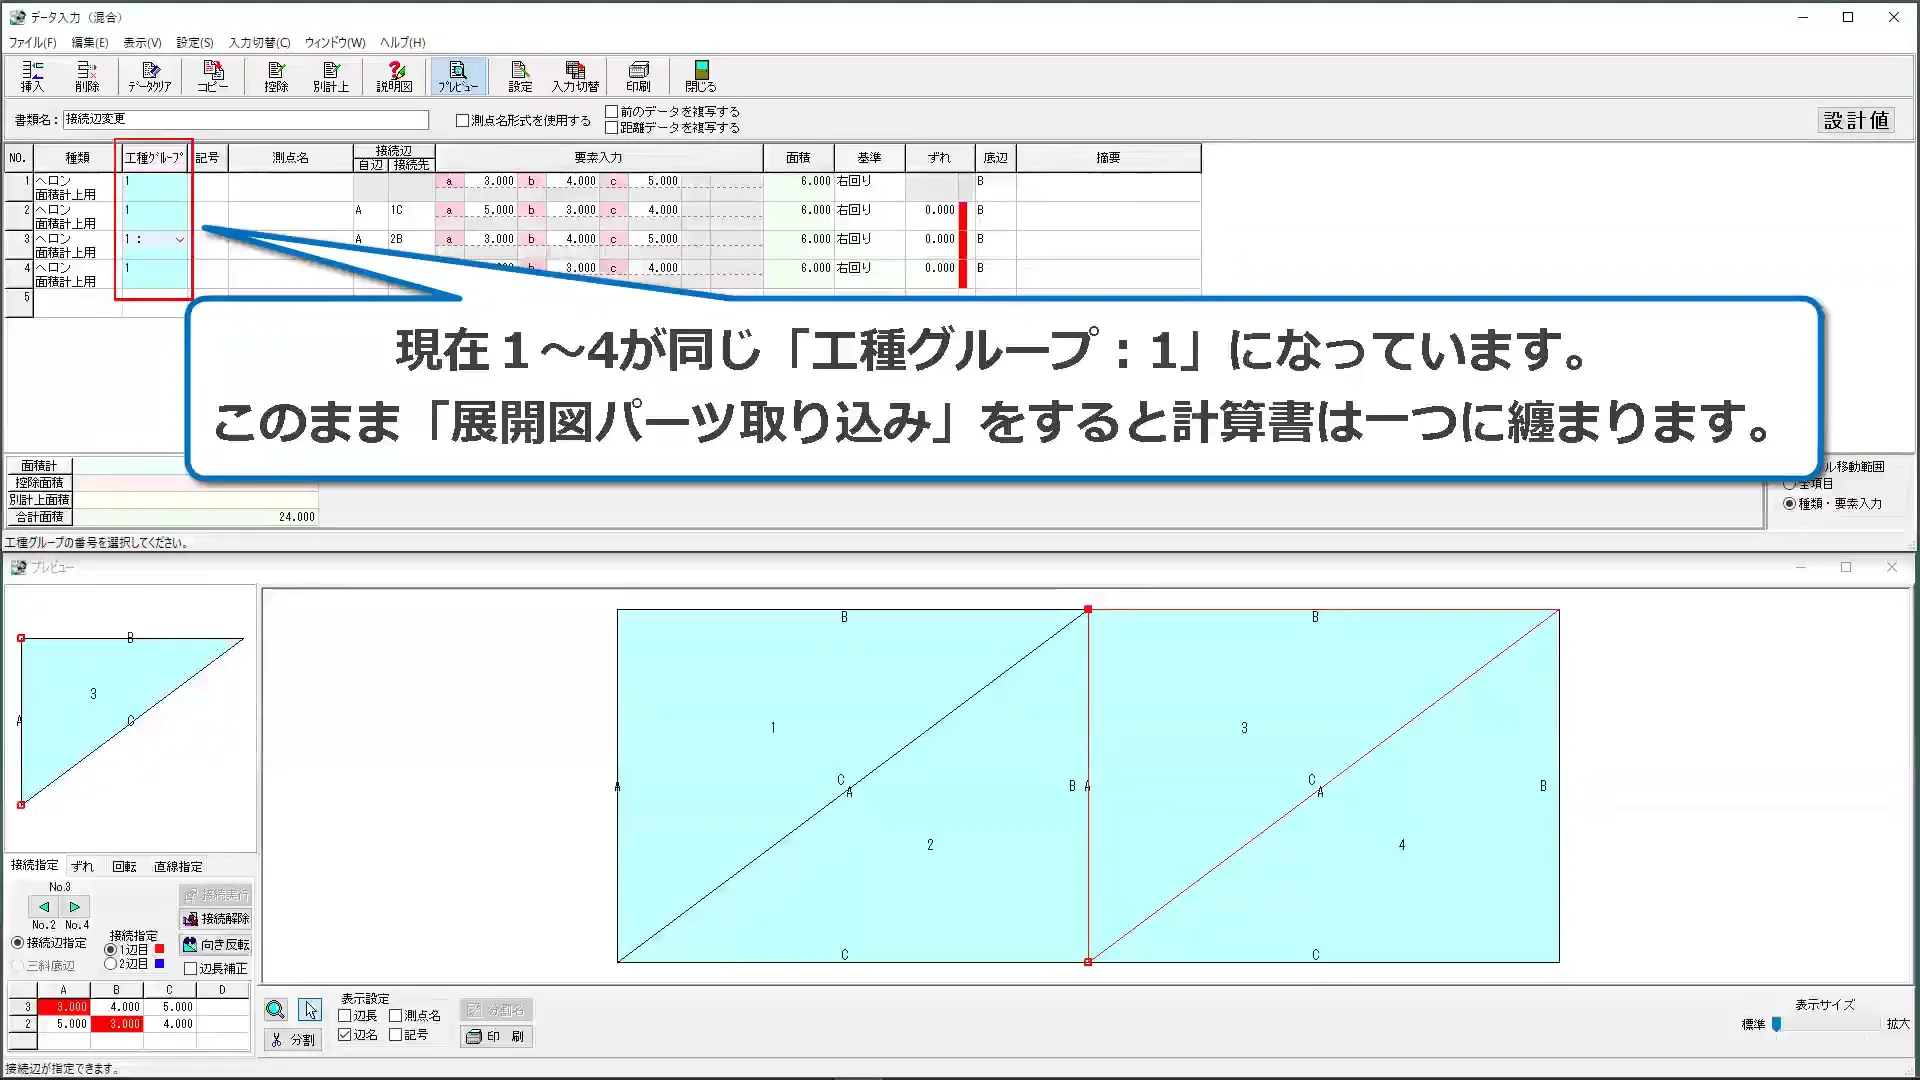Viewport: 1920px width, 1080px height.
Task: Click the green next triangle arrow
Action: (x=75, y=907)
